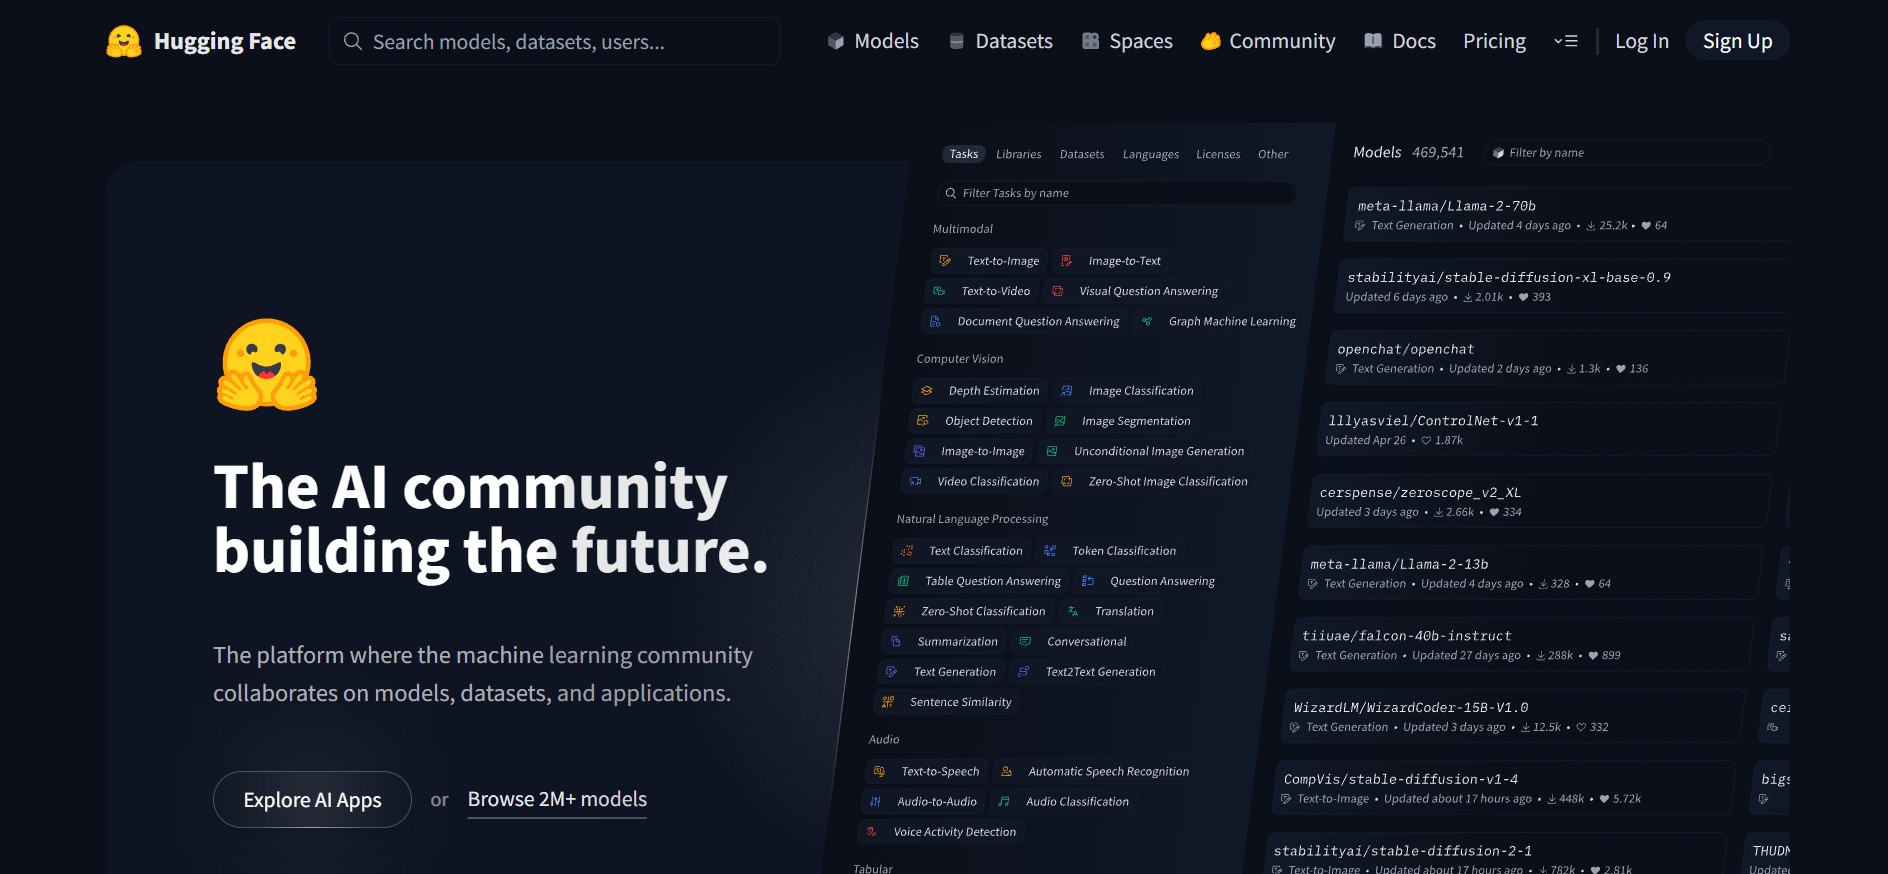The width and height of the screenshot is (1888, 874).
Task: Click the Sign Up button
Action: (1738, 41)
